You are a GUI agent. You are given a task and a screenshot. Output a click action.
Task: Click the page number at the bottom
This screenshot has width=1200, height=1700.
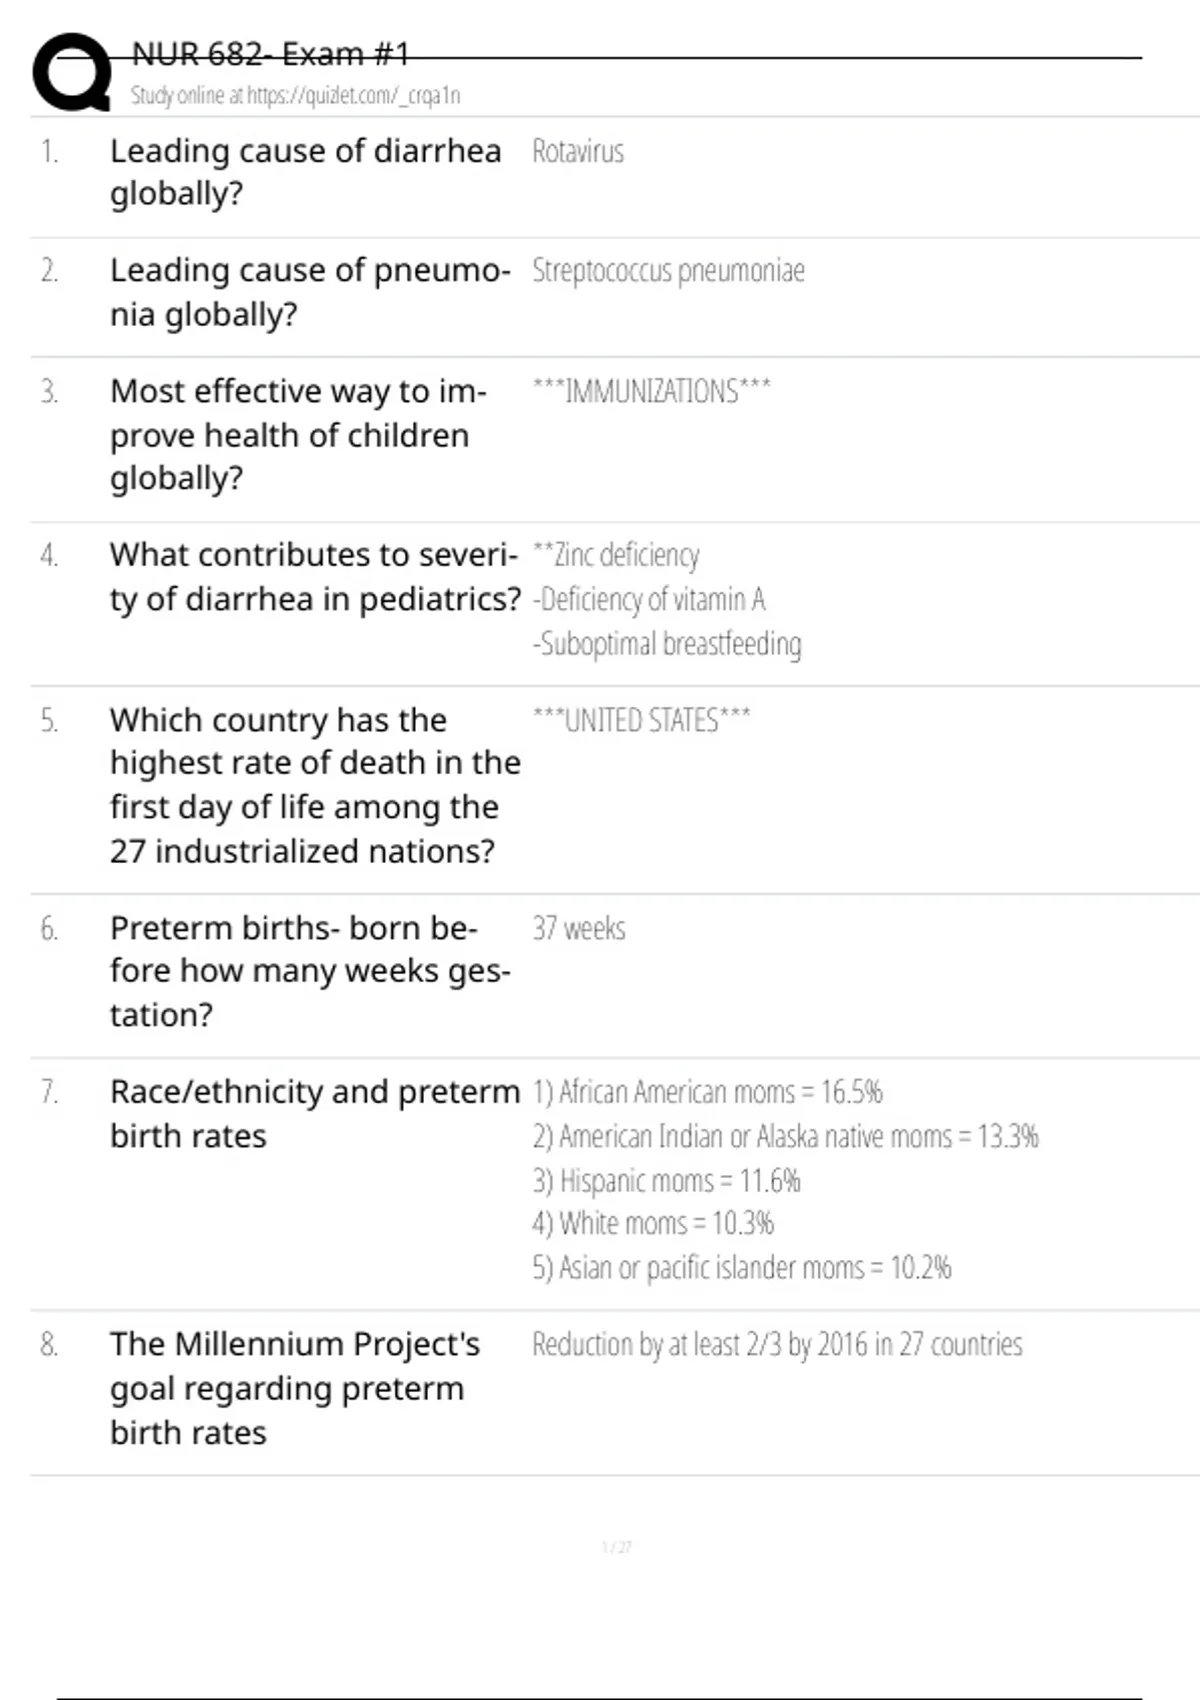pyautogui.click(x=616, y=1548)
